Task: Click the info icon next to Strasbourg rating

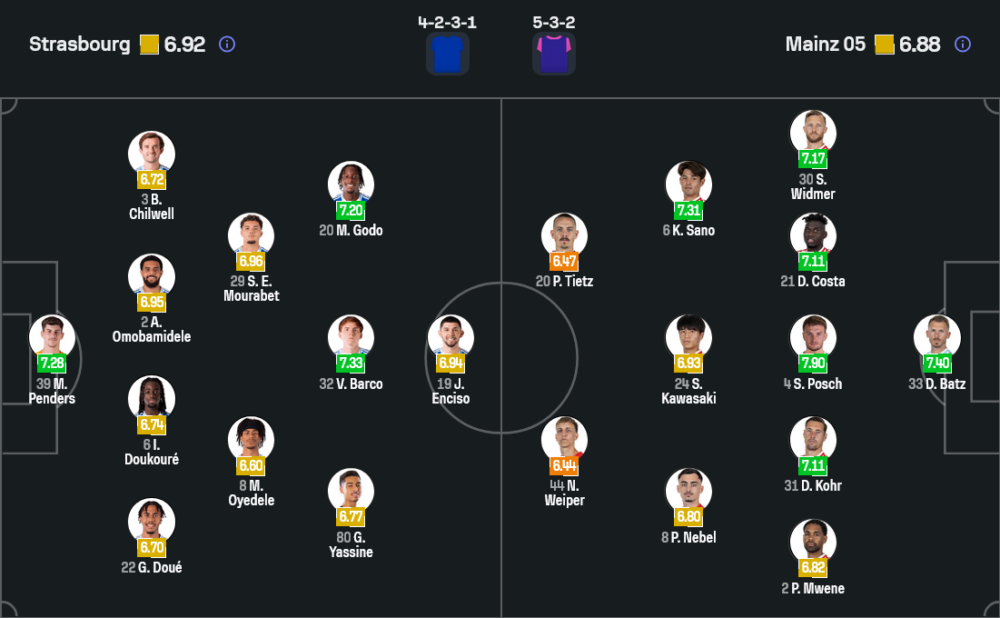Action: pos(227,44)
